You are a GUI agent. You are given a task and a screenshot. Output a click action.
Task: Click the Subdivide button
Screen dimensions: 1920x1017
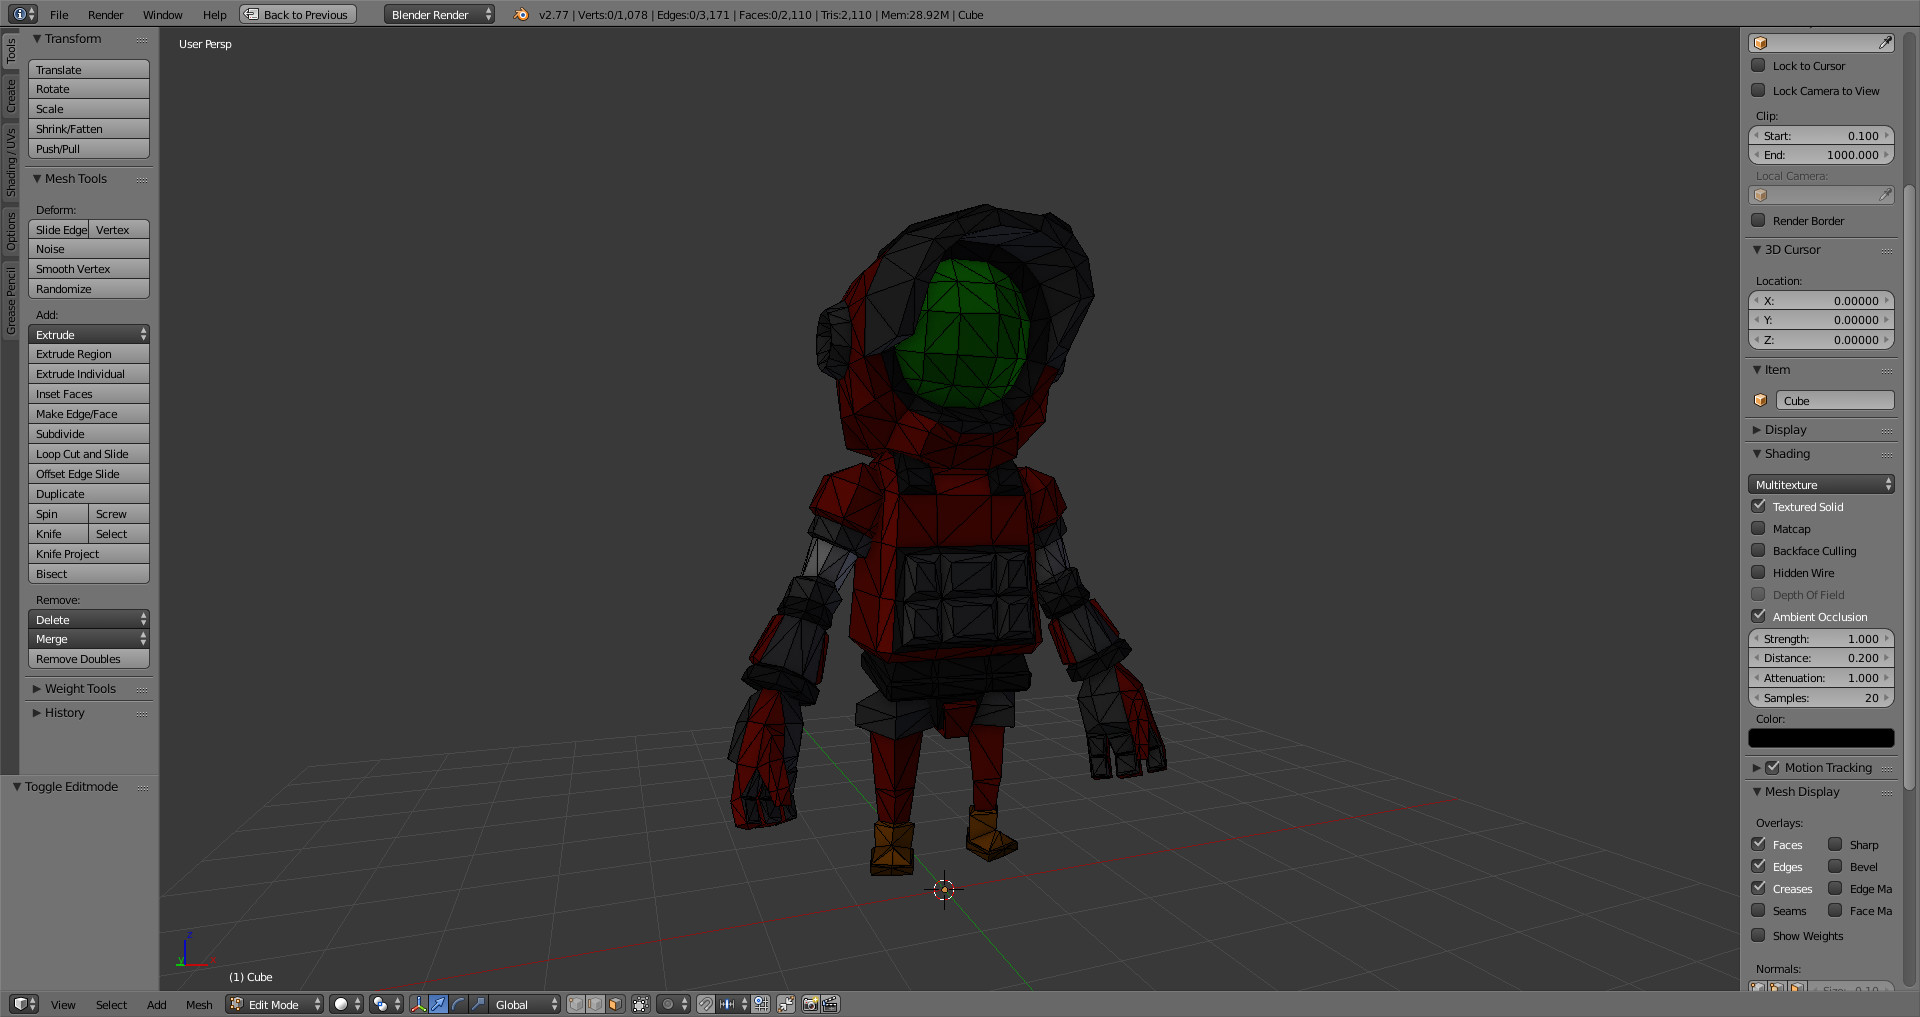89,433
